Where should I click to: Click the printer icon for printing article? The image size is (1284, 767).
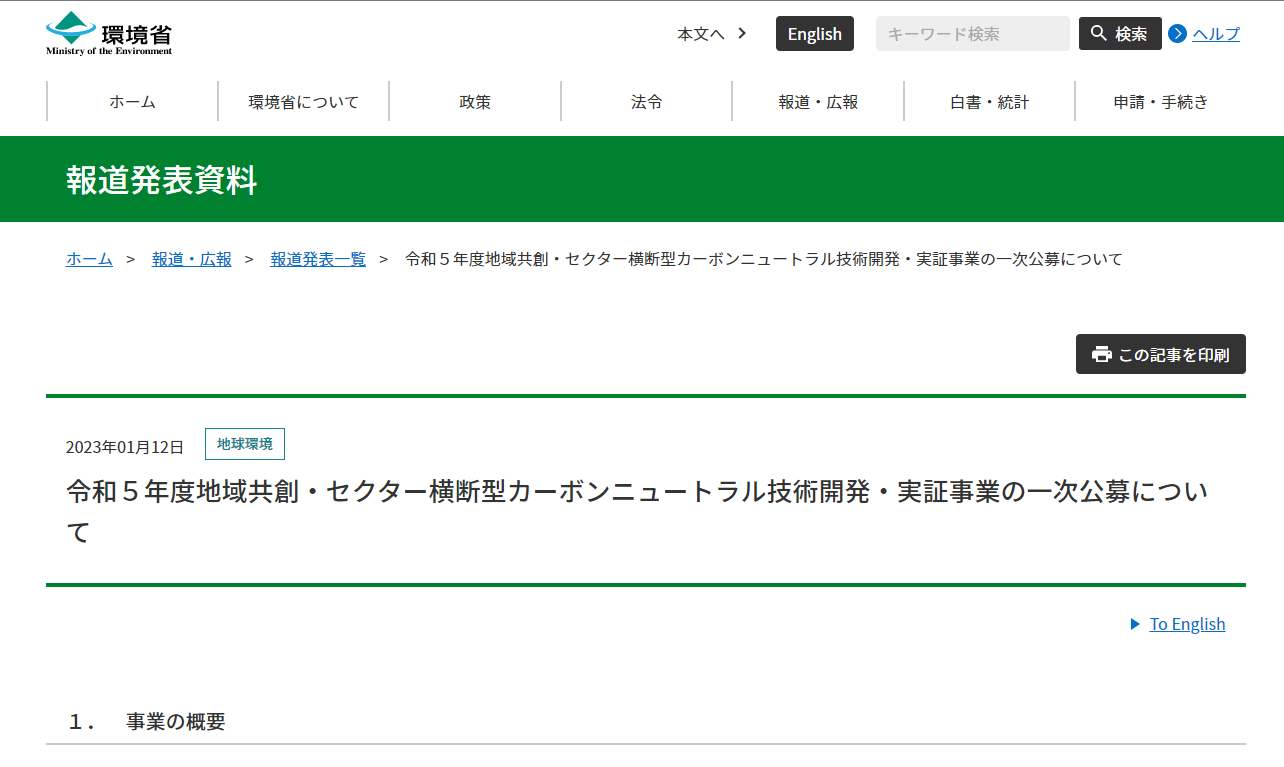pos(1102,354)
